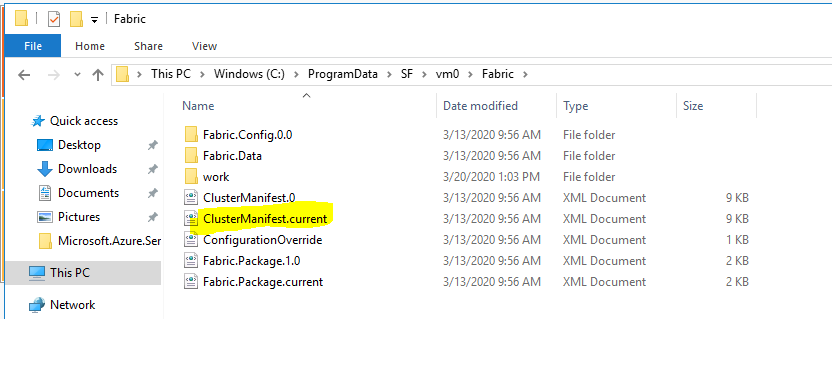Open the recent locations dropdown arrow
The width and height of the screenshot is (840, 372).
[77, 75]
